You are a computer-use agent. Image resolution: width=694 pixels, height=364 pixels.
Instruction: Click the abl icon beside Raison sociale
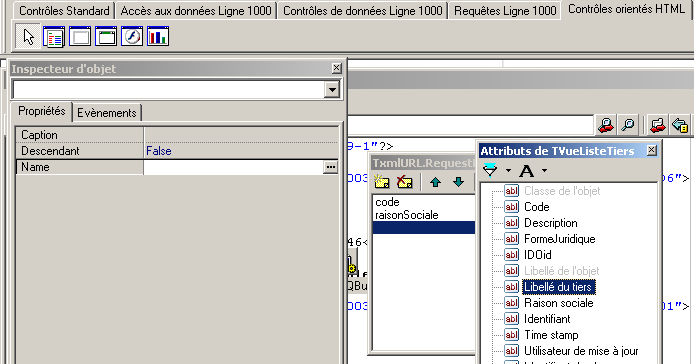coord(512,303)
